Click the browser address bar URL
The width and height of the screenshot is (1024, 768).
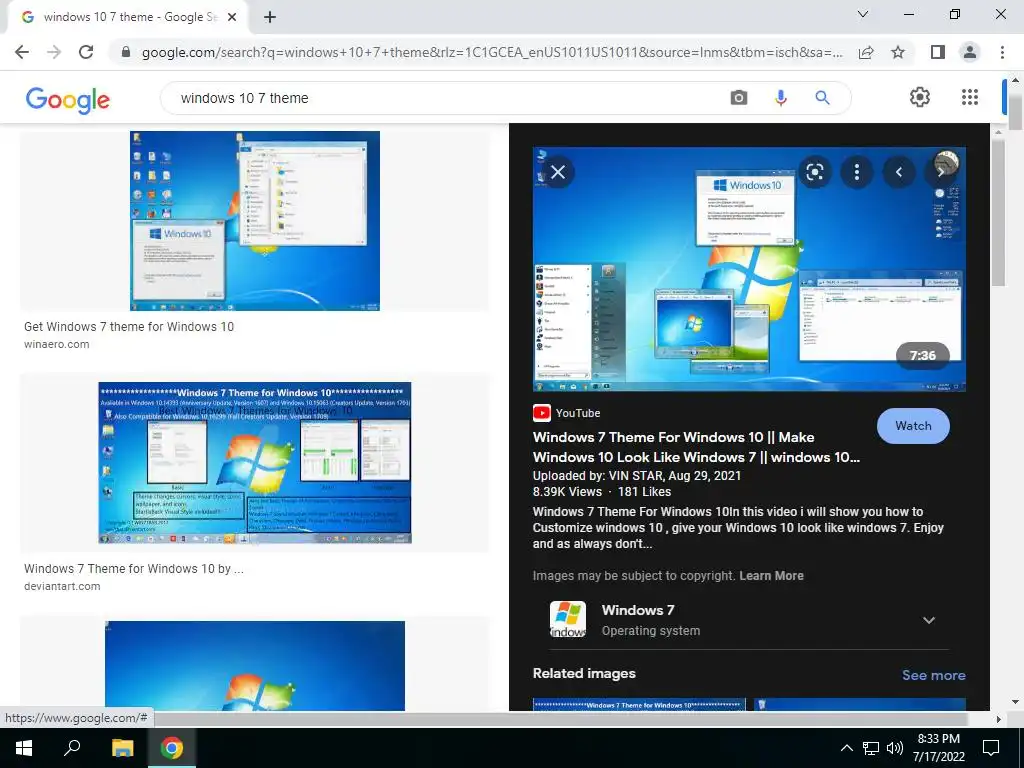[491, 52]
